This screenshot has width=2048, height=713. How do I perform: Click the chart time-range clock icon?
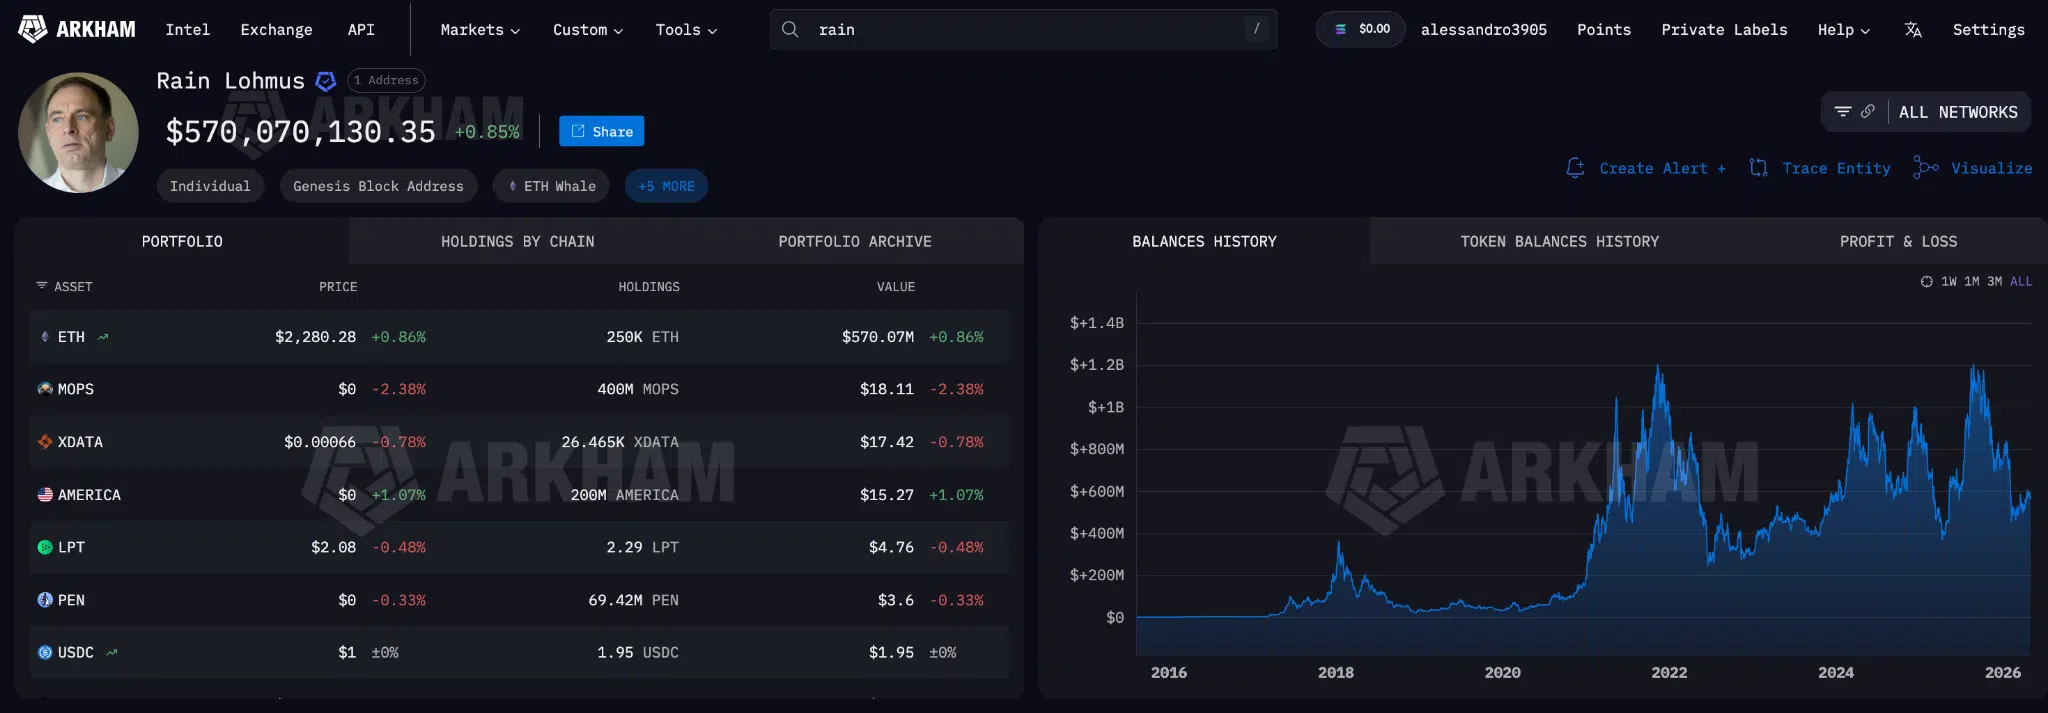[x=1926, y=282]
